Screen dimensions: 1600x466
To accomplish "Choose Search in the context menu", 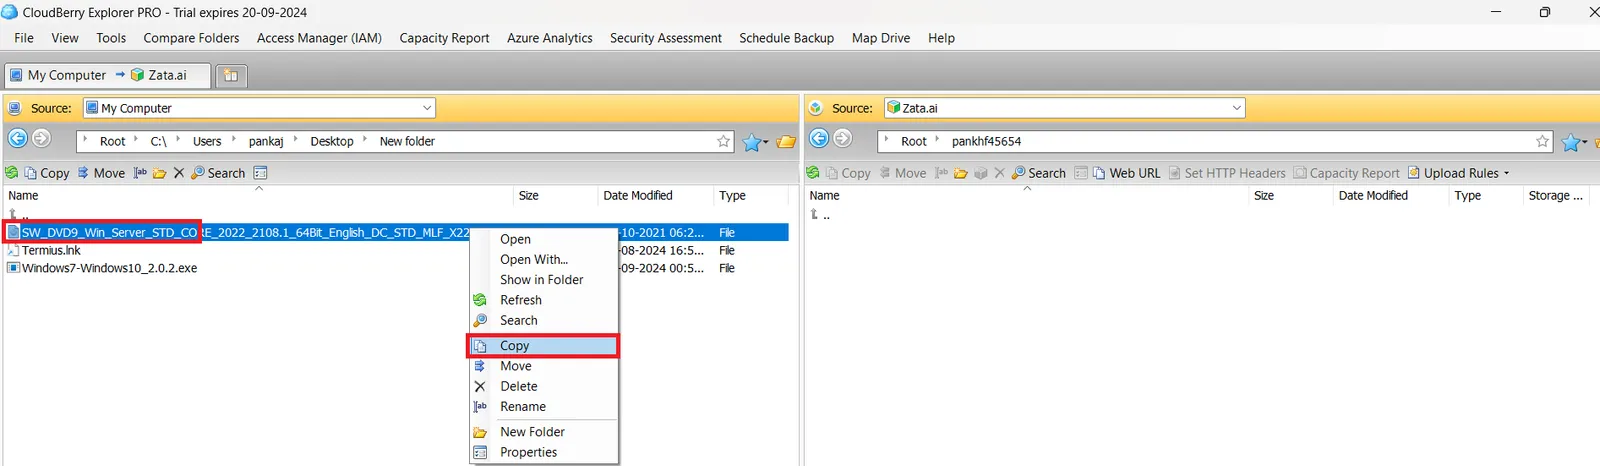I will 544,320.
